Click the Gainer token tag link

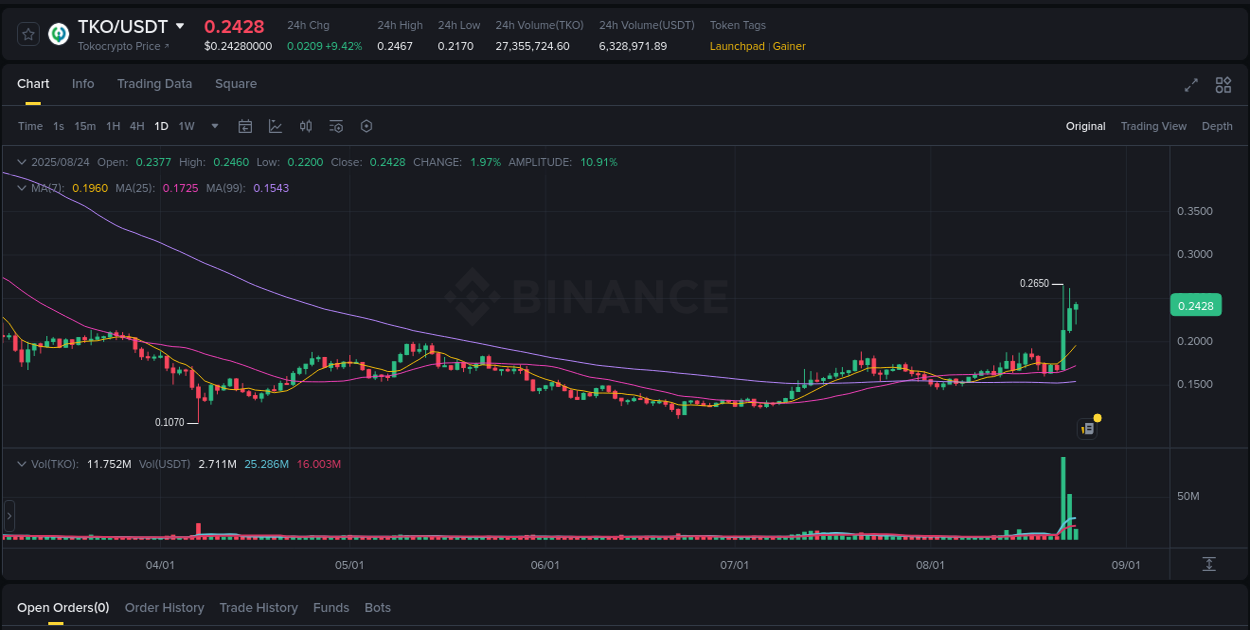(789, 46)
